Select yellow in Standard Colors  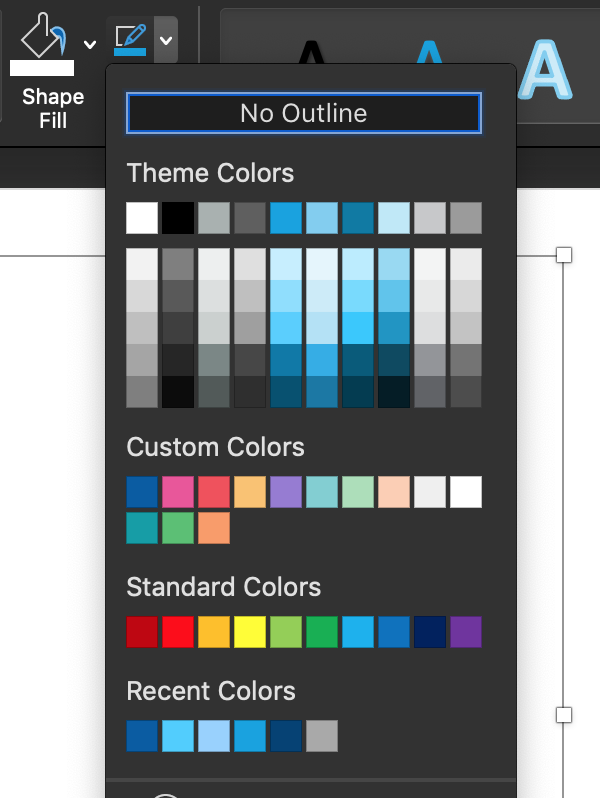(250, 632)
